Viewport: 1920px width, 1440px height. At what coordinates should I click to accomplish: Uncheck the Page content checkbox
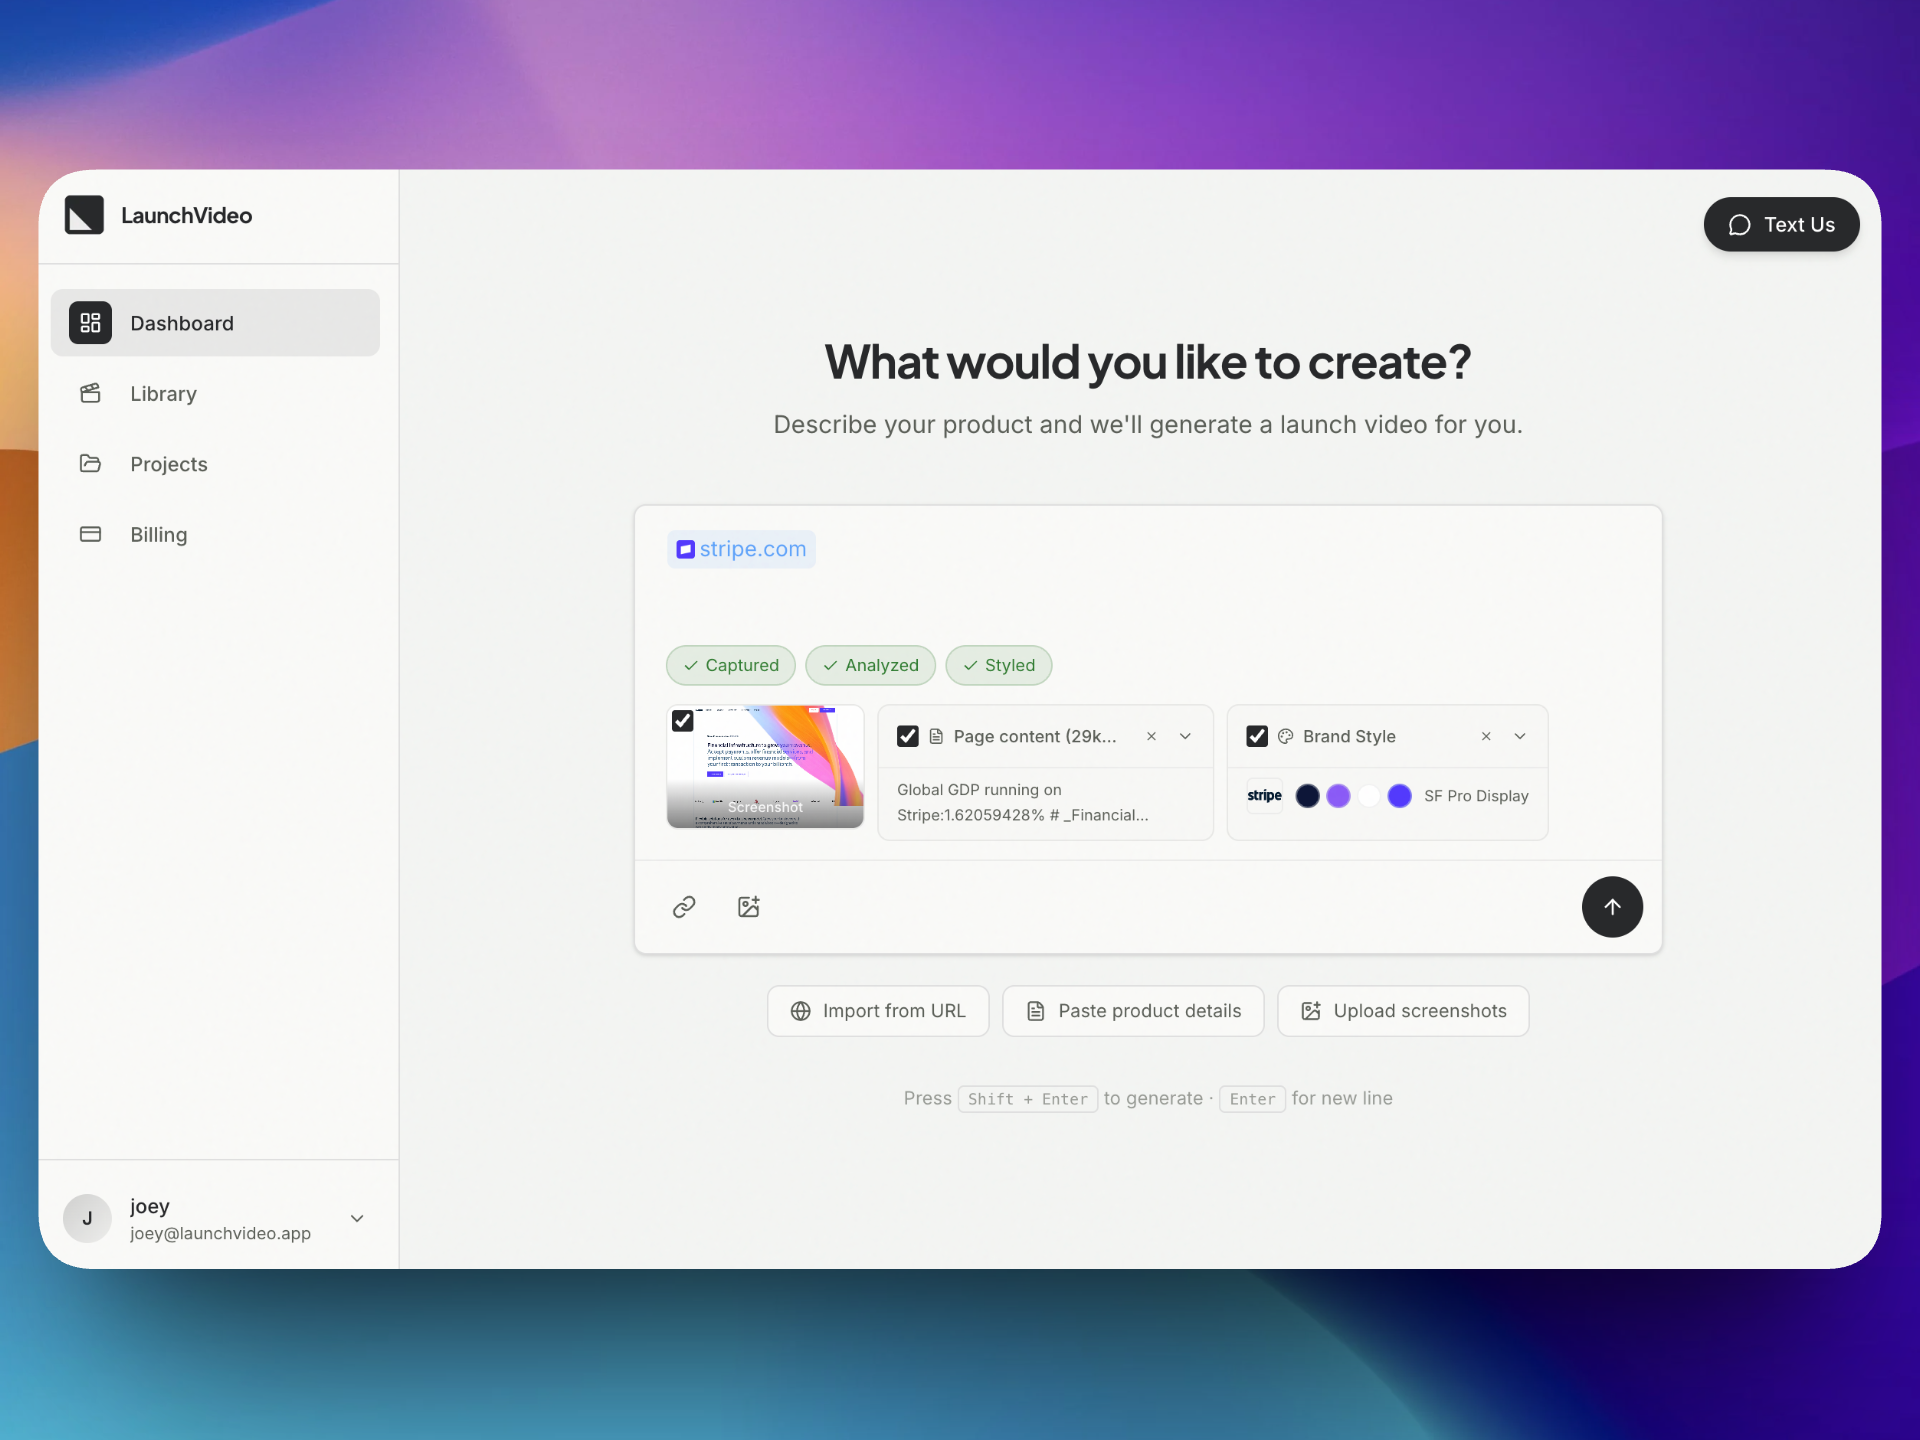coord(908,736)
